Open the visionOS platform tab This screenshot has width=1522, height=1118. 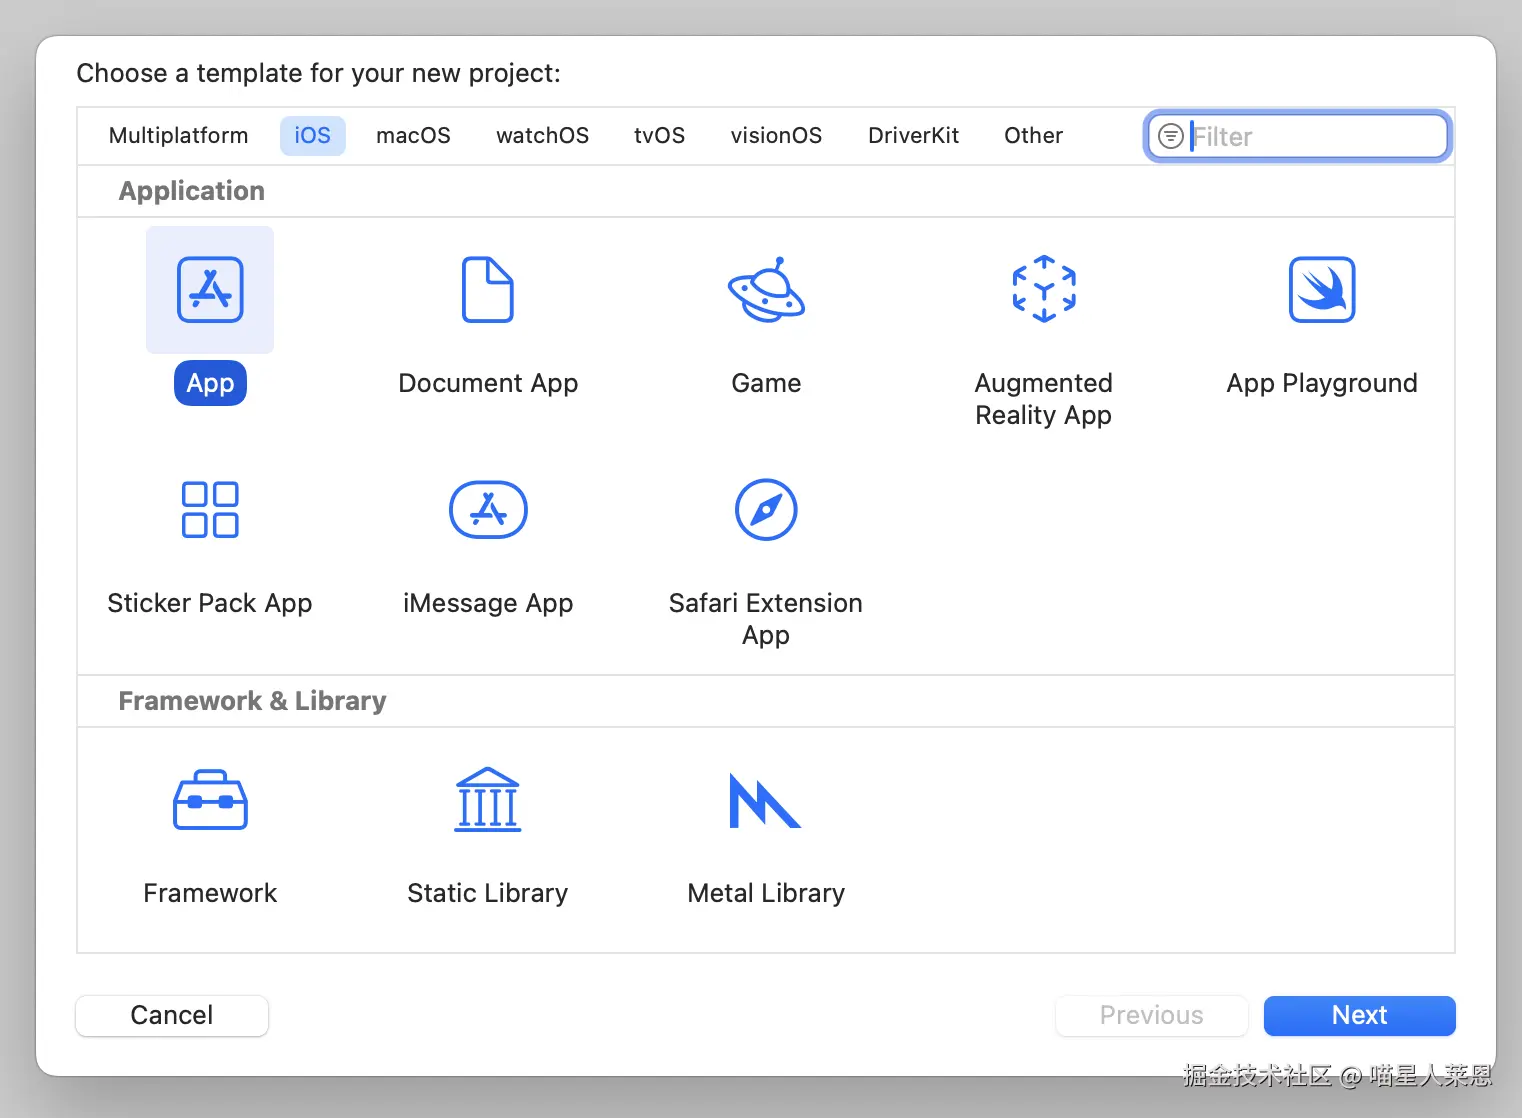[776, 136]
